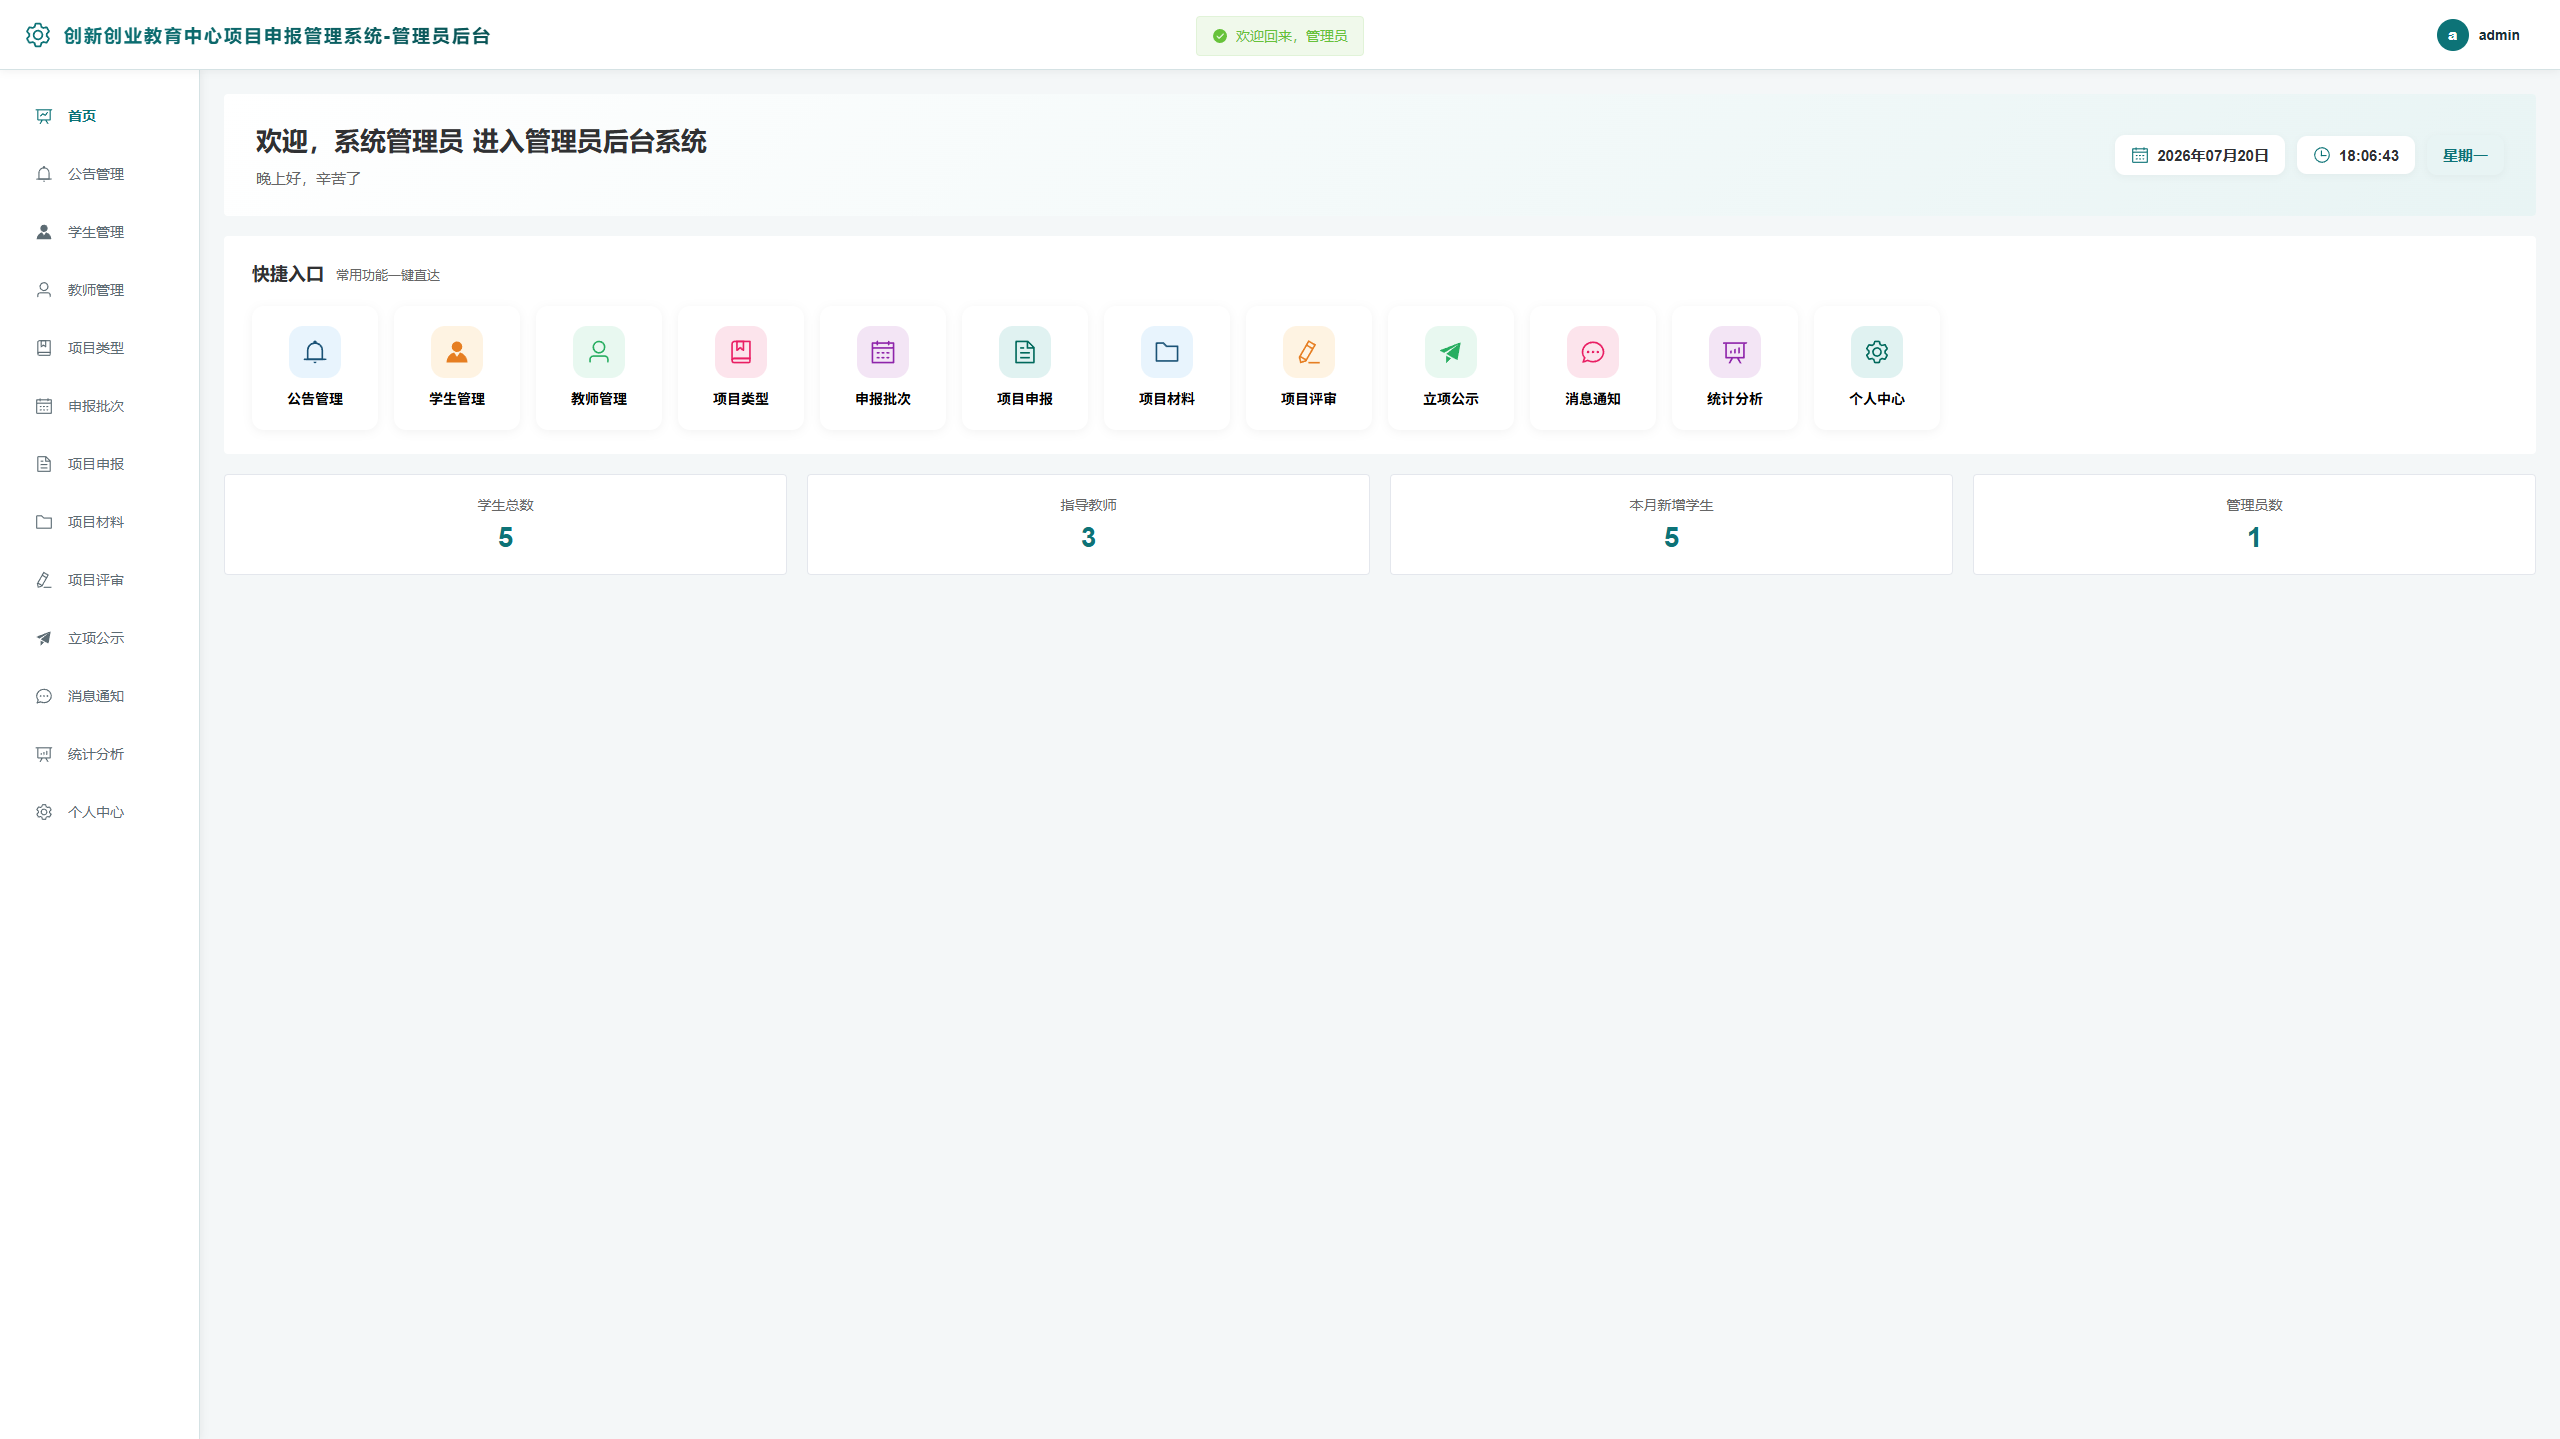Click the admin username in header
The image size is (2560, 1439).
point(2498,35)
